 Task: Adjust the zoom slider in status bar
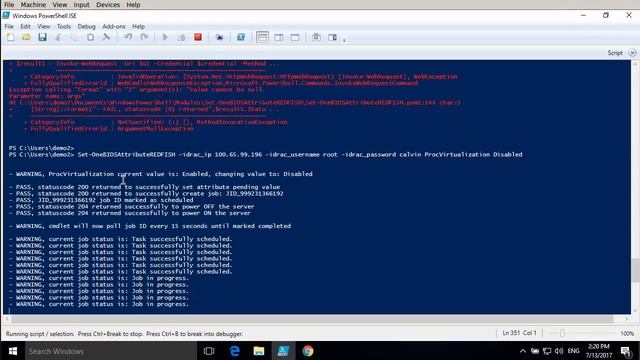tap(562, 333)
